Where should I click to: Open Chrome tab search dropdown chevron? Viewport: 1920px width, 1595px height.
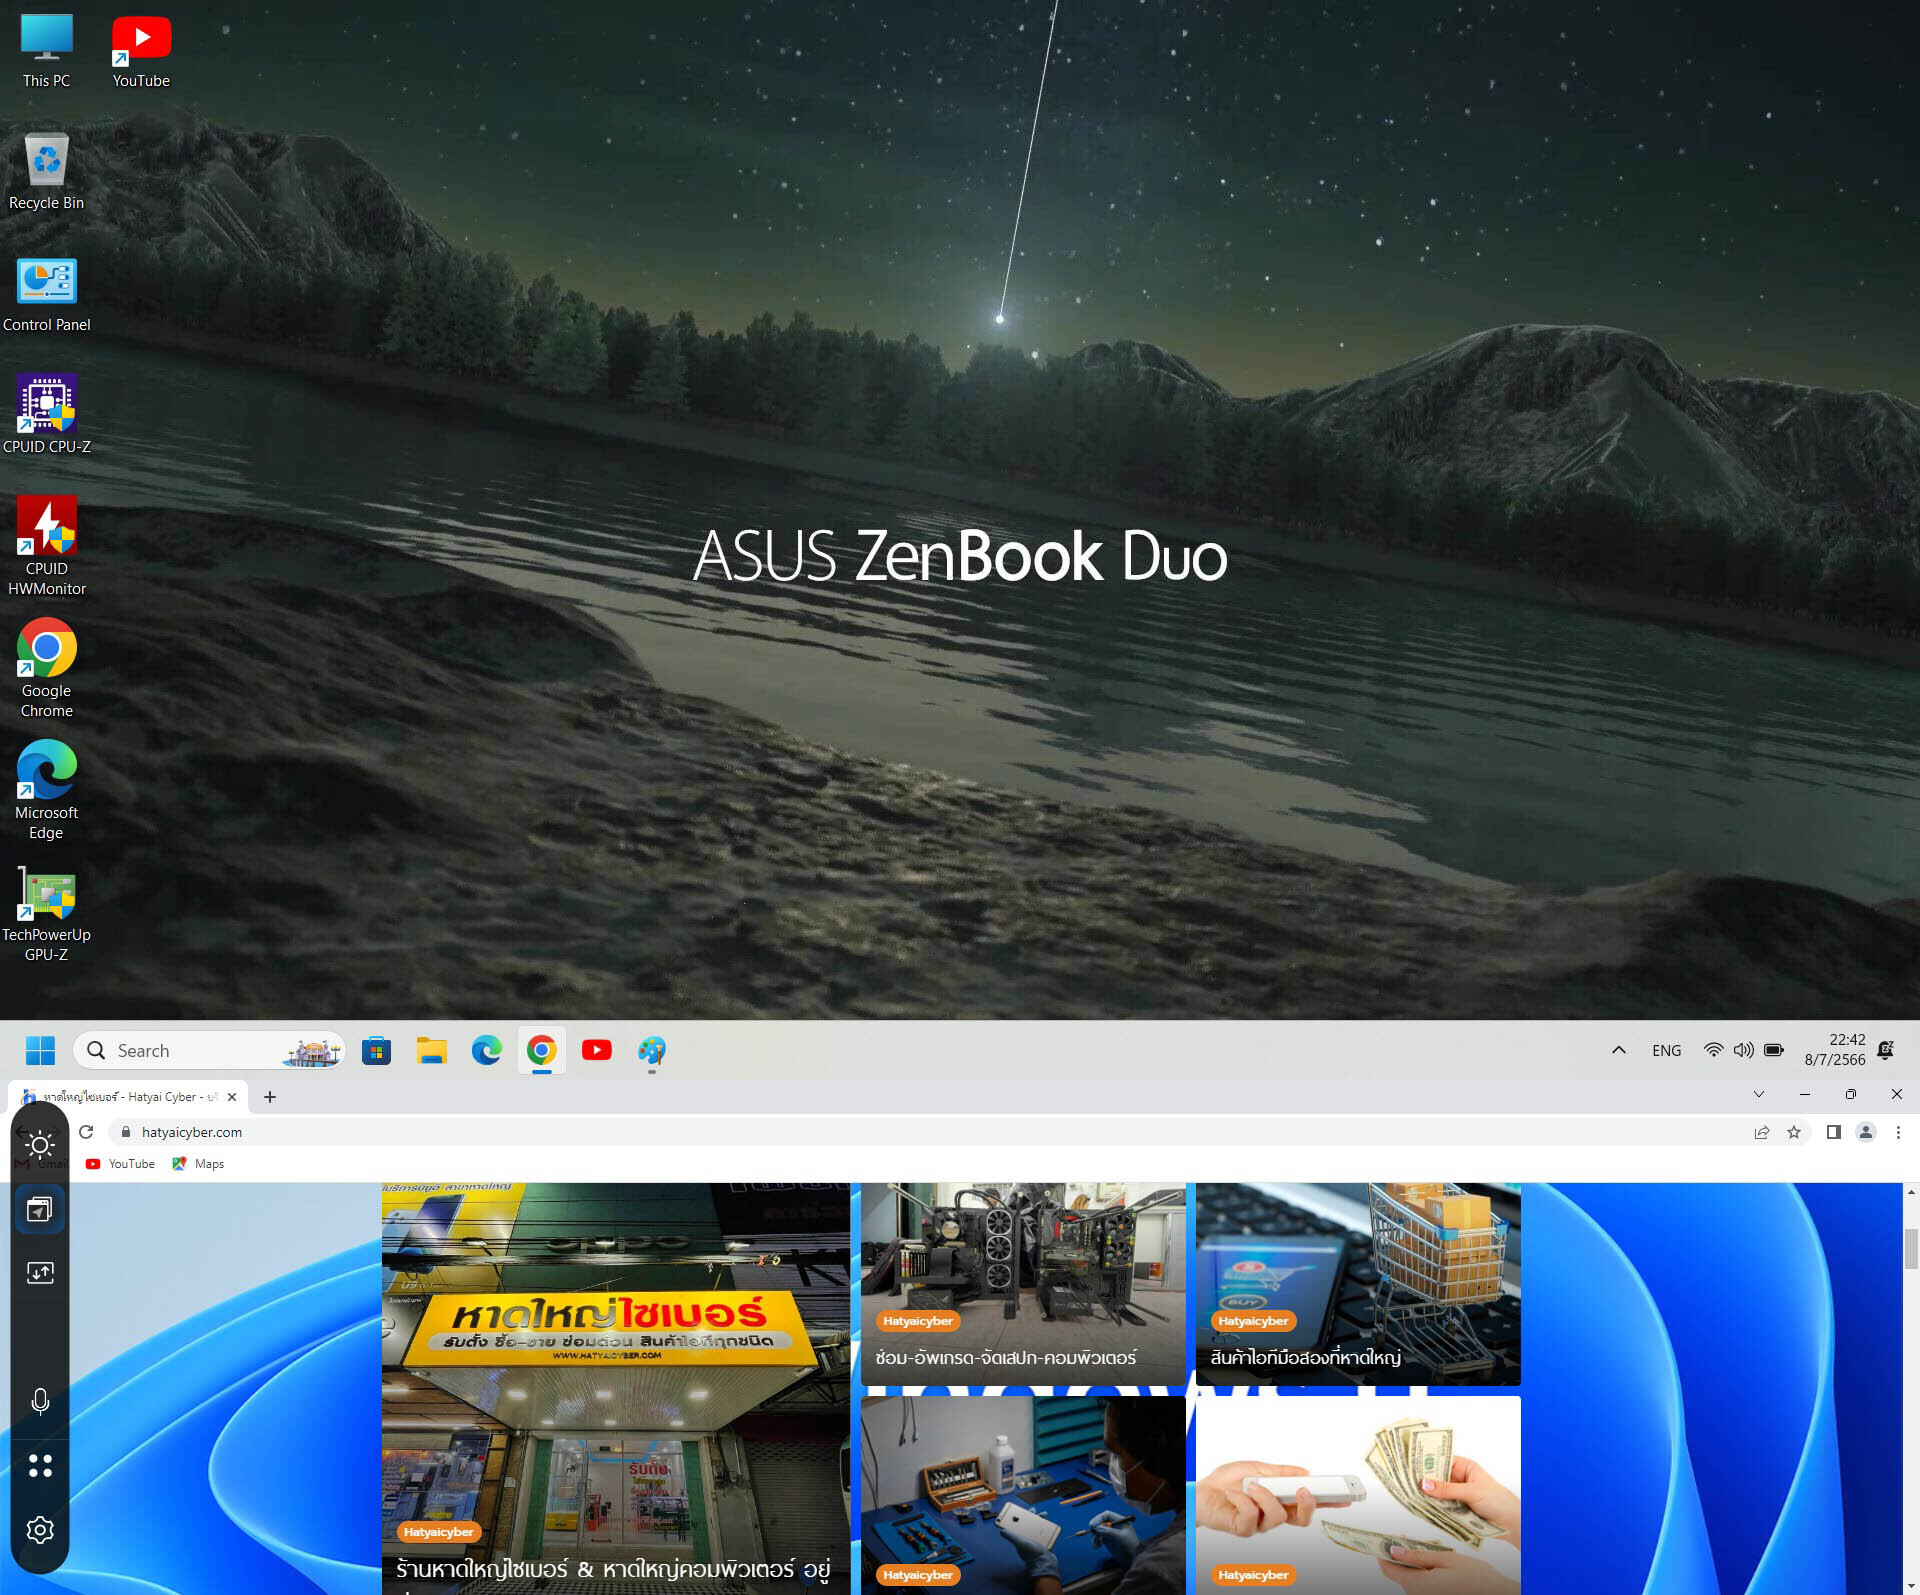pyautogui.click(x=1758, y=1094)
